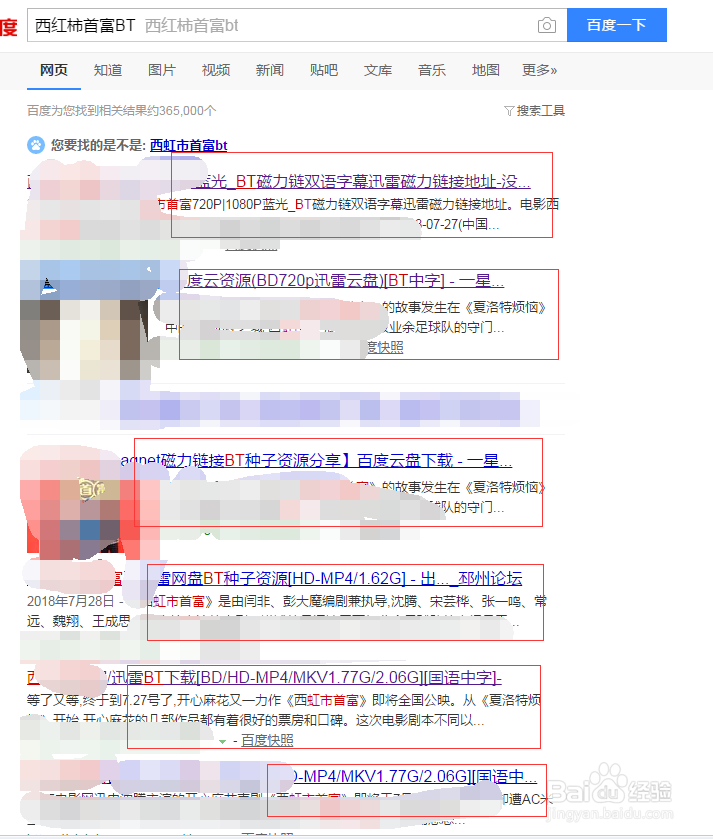This screenshot has width=713, height=839.
Task: Select the 地图 tab
Action: coord(486,70)
